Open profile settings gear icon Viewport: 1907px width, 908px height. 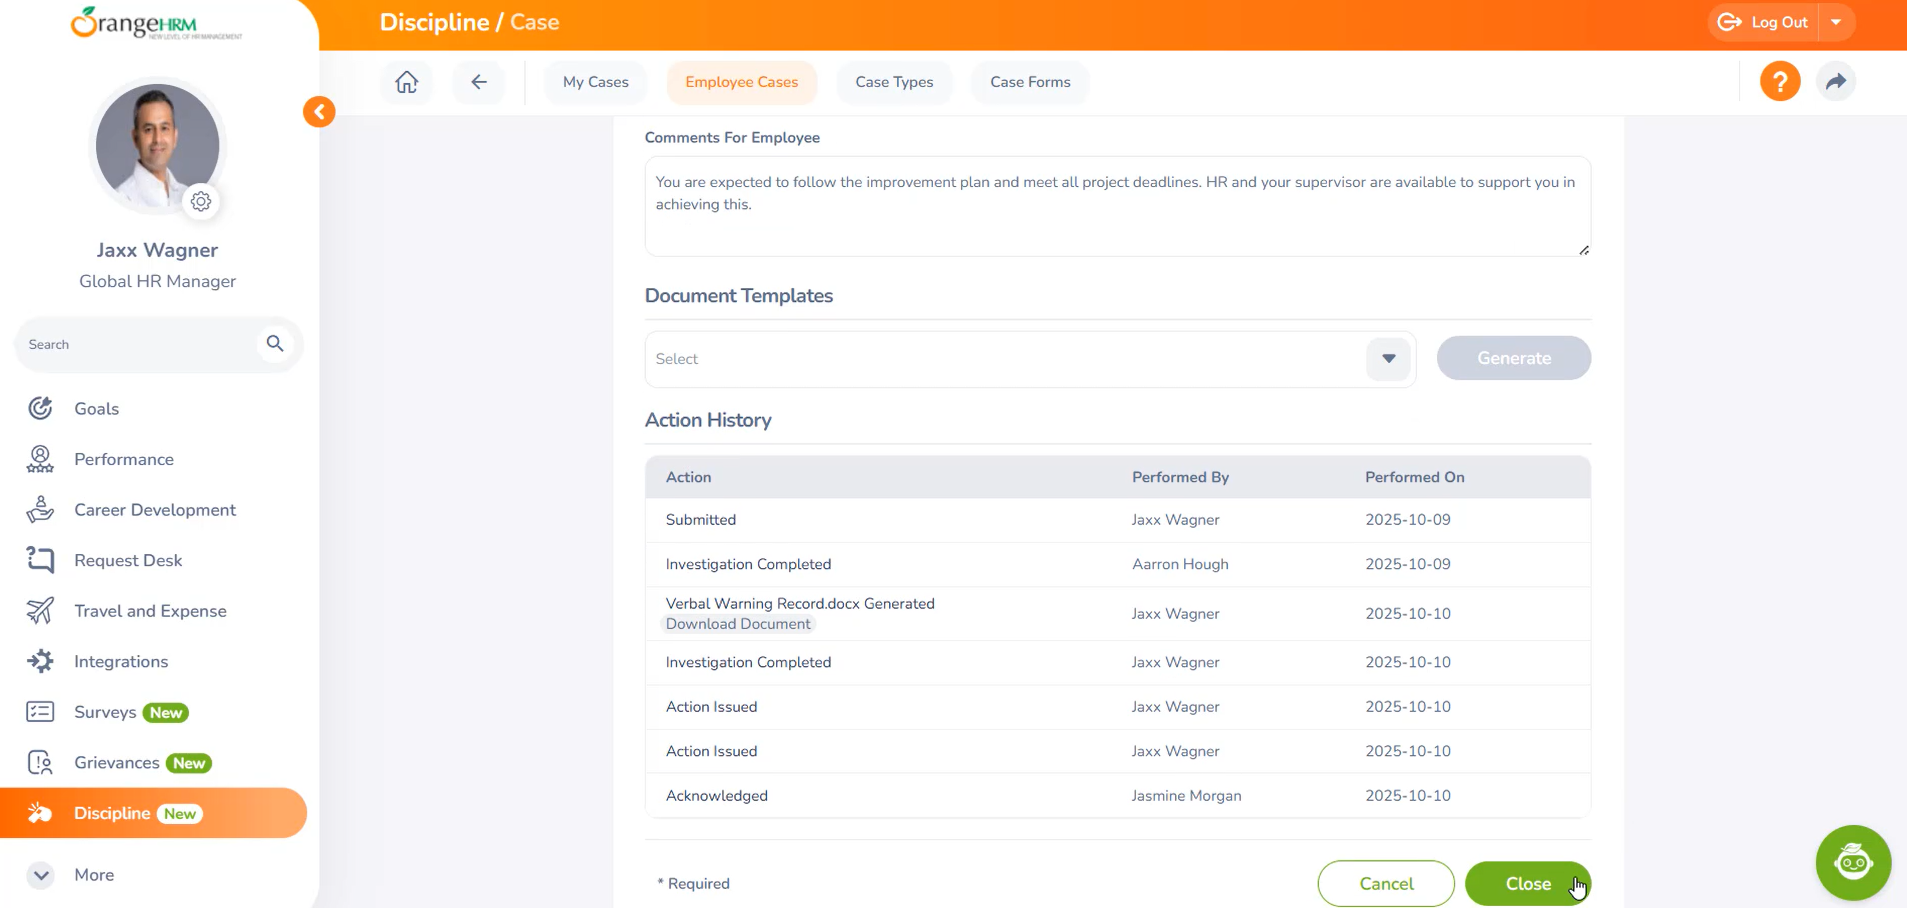pos(201,202)
